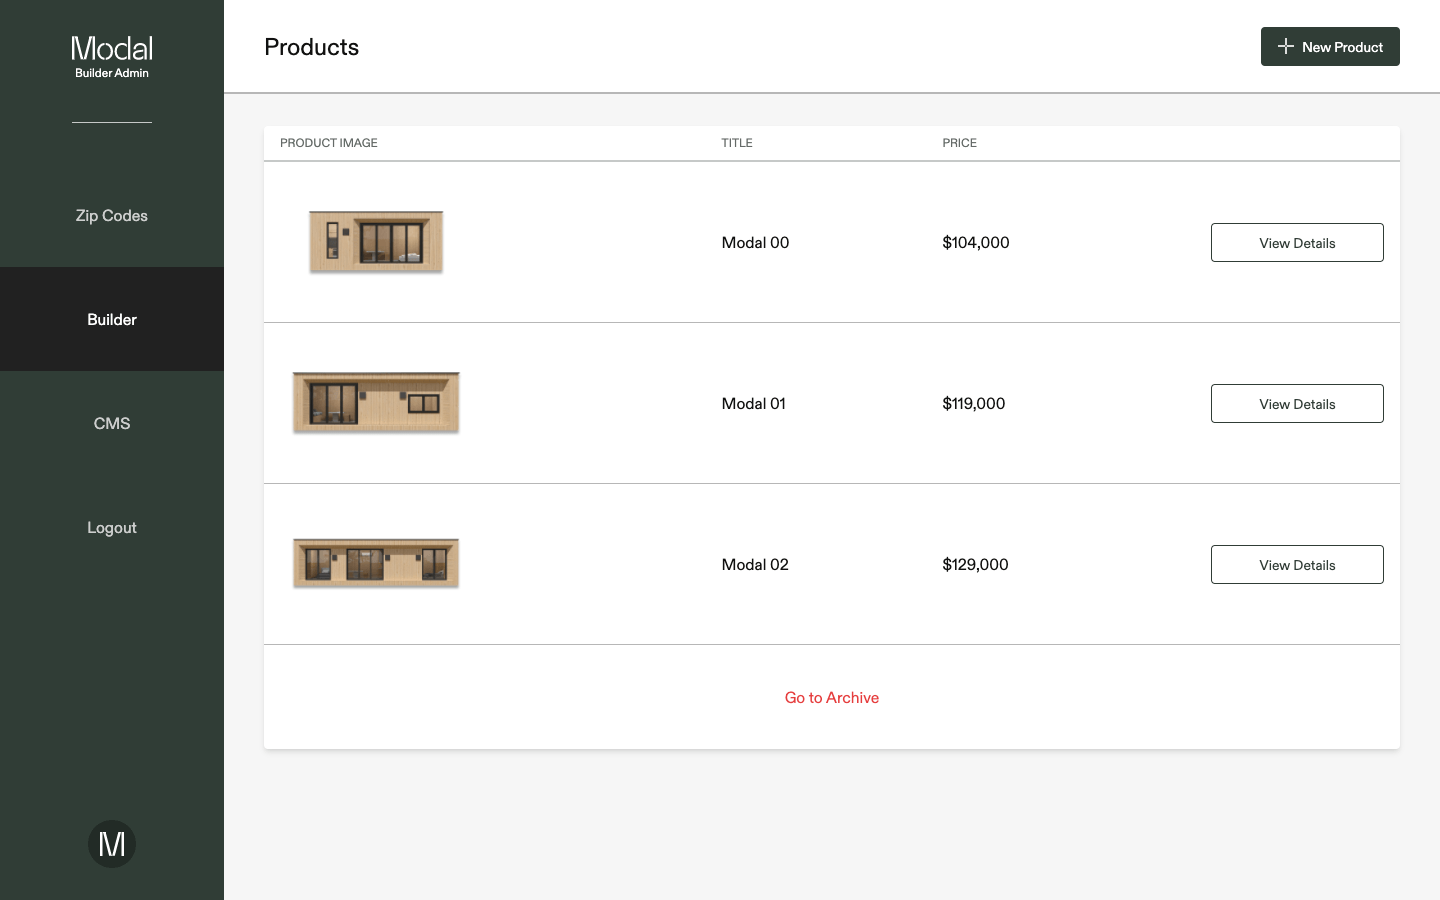Open the Modal 01 product thumbnail
The width and height of the screenshot is (1440, 900).
tap(376, 402)
